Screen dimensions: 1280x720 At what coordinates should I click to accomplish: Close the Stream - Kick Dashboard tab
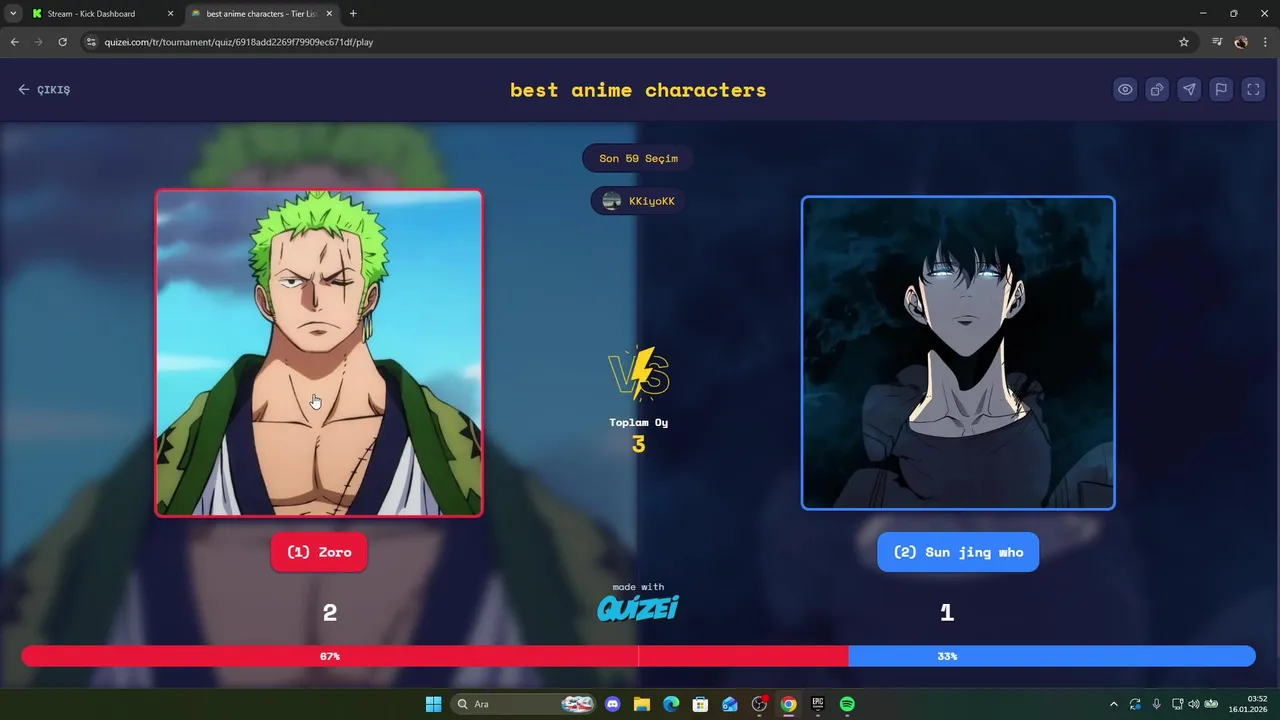click(x=170, y=14)
